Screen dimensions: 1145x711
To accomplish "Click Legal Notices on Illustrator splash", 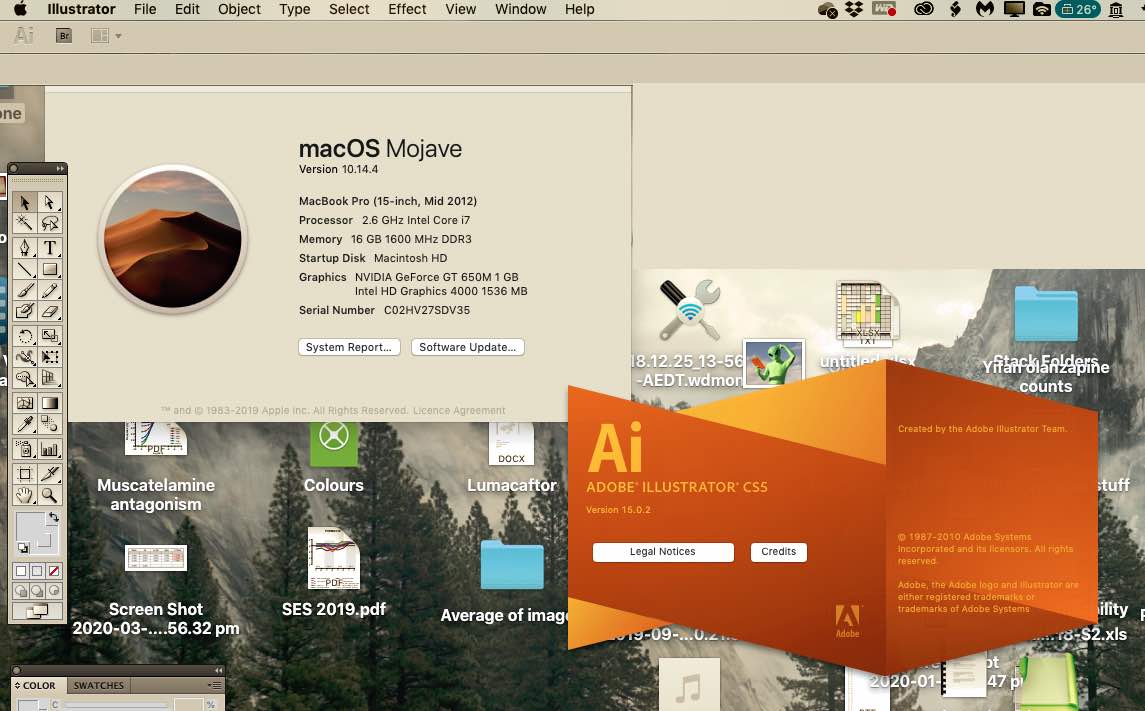I will tap(663, 552).
